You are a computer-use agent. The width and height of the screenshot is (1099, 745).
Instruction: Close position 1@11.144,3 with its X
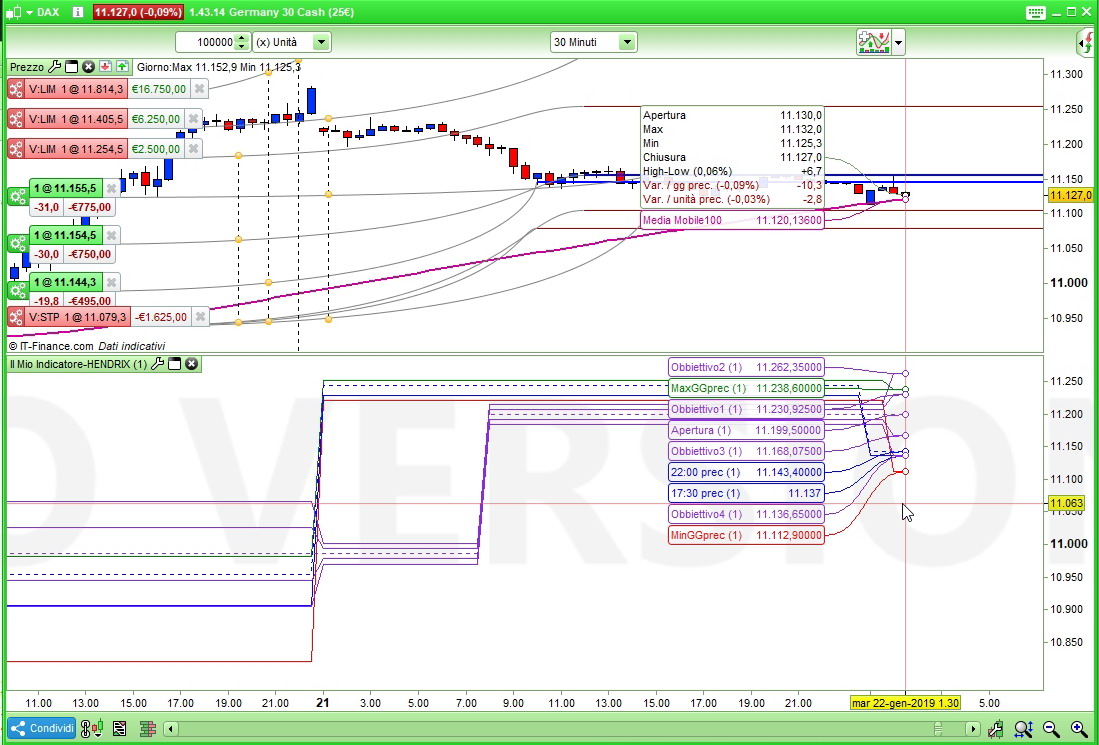pos(111,282)
